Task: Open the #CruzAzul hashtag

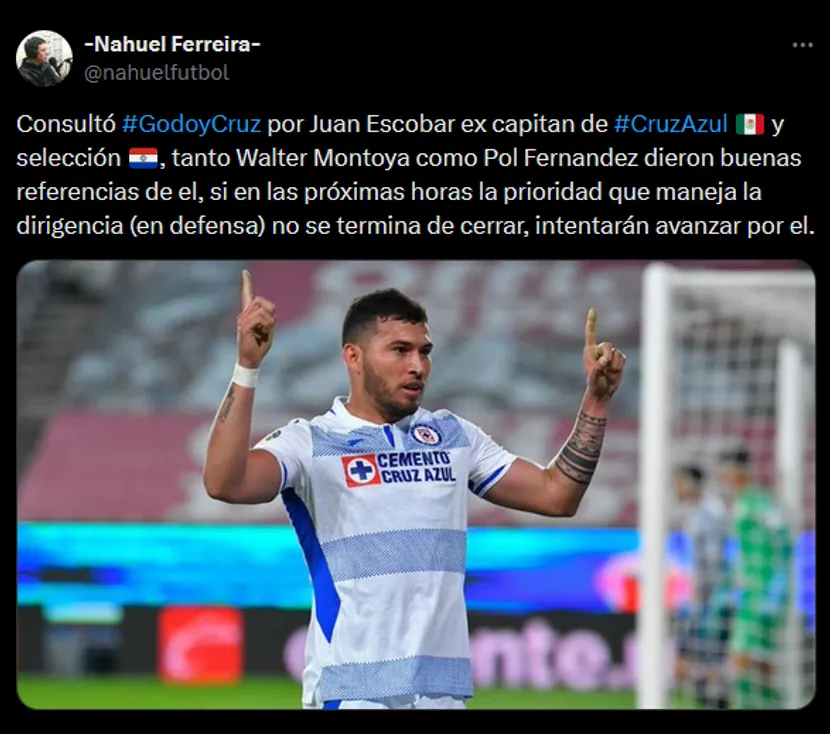Action: pos(671,124)
